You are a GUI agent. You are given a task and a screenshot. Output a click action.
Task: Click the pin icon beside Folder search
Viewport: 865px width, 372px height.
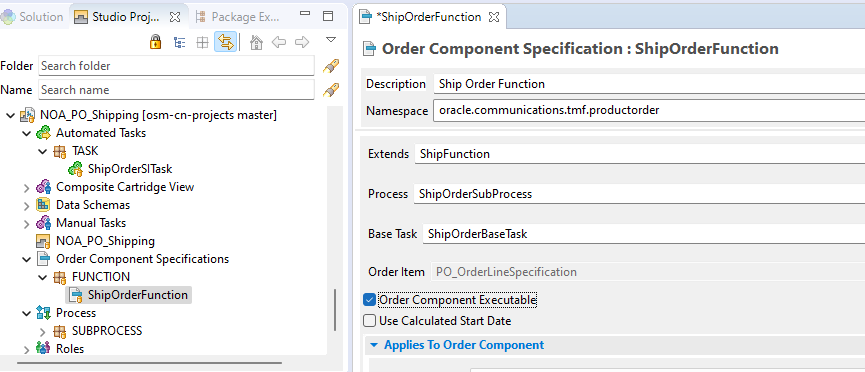pyautogui.click(x=330, y=66)
